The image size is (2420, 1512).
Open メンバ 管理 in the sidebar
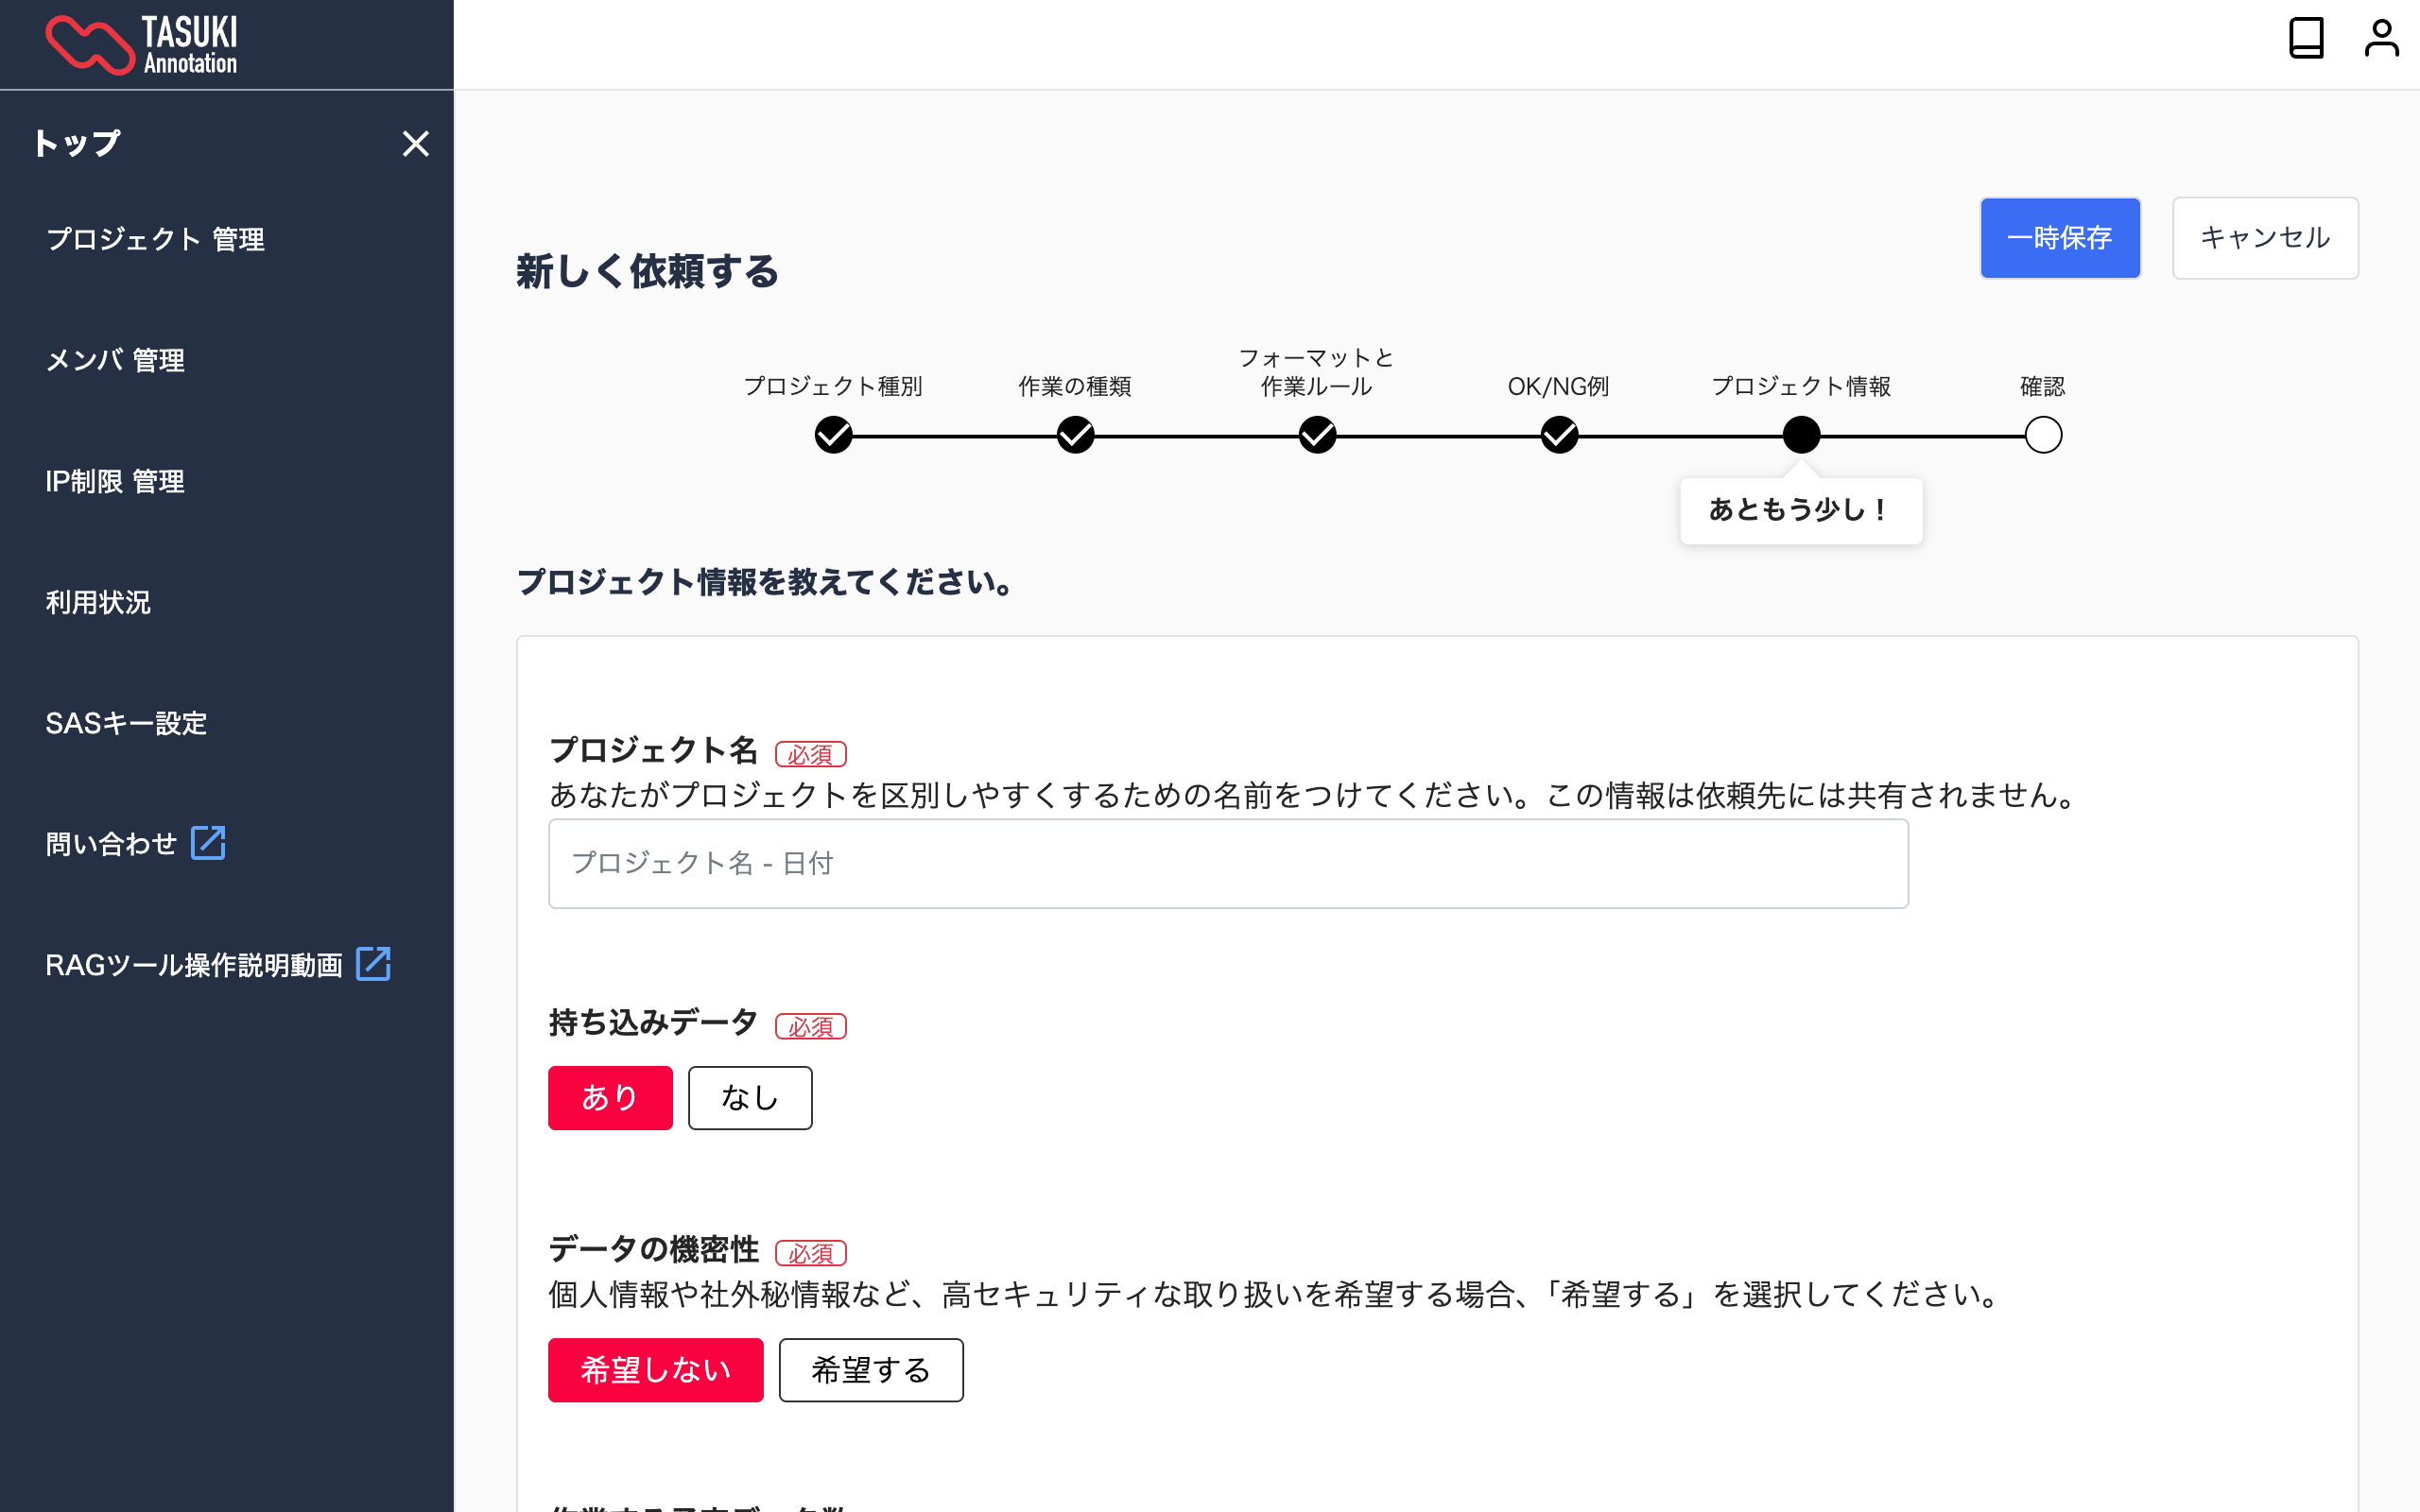[115, 361]
